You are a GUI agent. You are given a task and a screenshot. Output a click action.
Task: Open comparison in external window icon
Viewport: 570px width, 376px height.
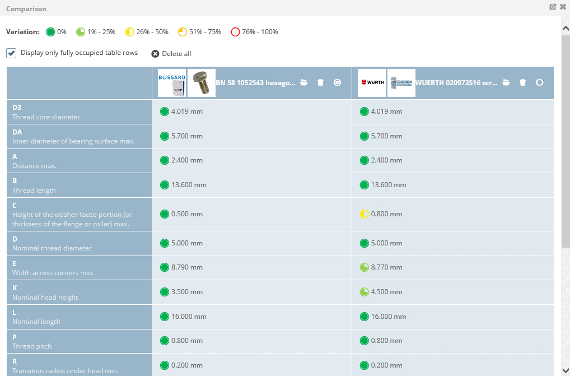pyautogui.click(x=553, y=7)
